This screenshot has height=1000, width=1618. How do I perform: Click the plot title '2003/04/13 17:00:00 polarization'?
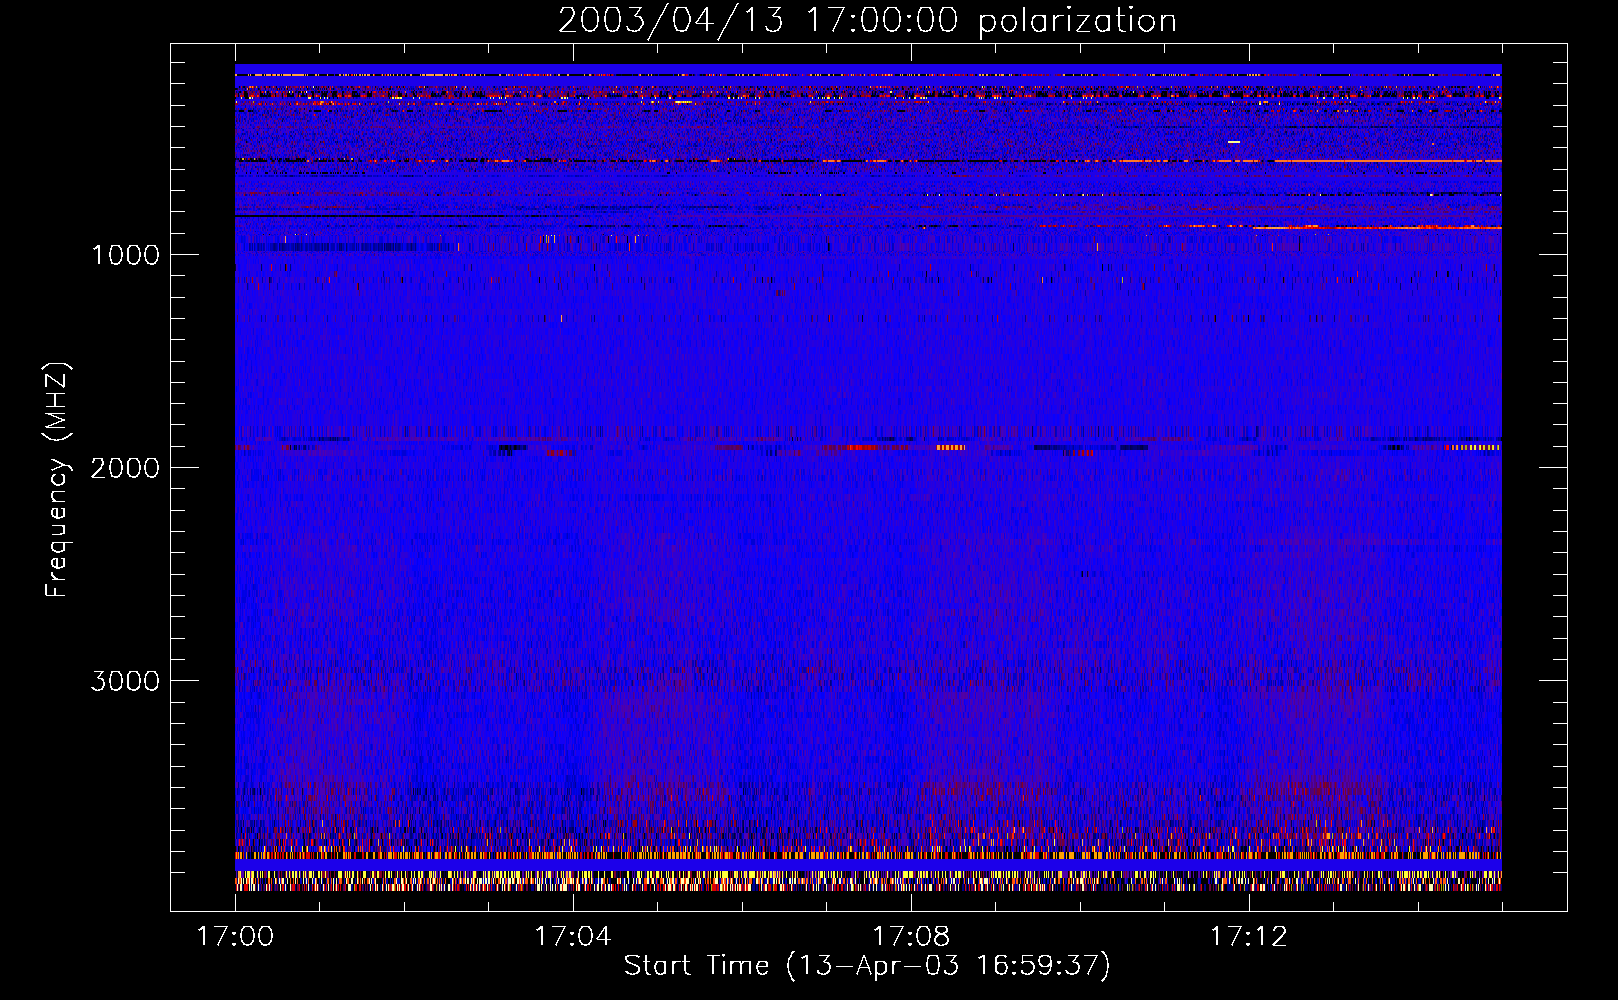point(867,21)
